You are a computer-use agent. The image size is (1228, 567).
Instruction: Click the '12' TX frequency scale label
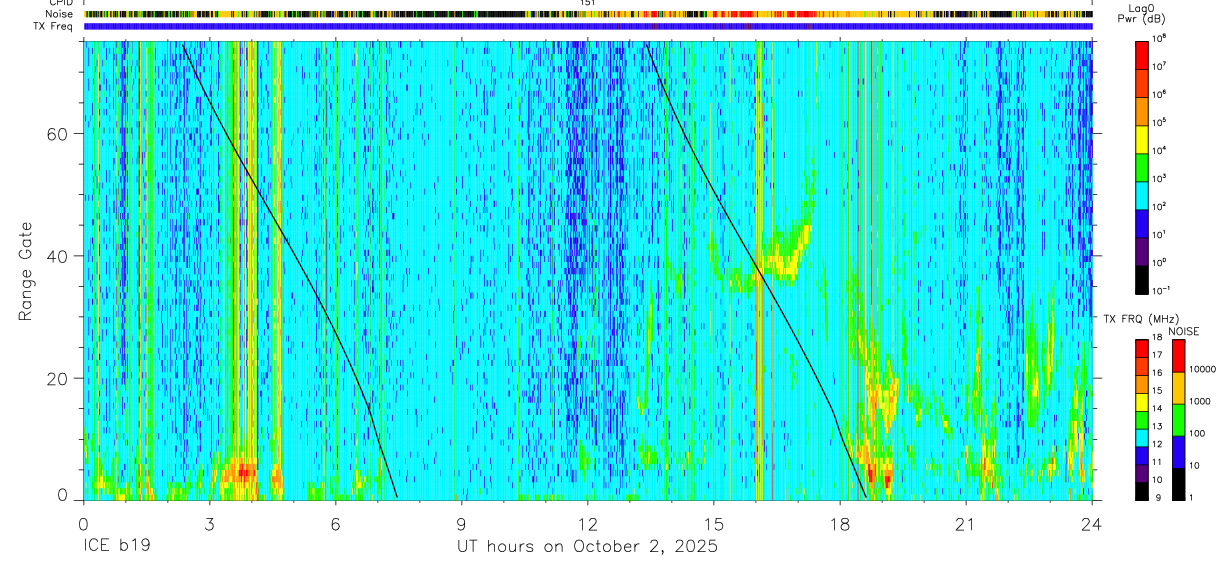point(1158,444)
